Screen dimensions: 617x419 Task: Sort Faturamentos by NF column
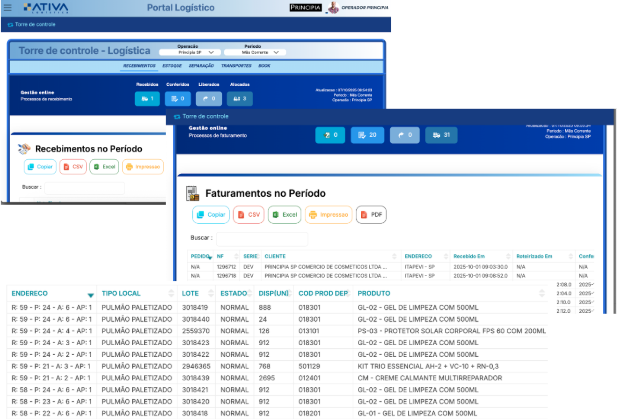(227, 256)
